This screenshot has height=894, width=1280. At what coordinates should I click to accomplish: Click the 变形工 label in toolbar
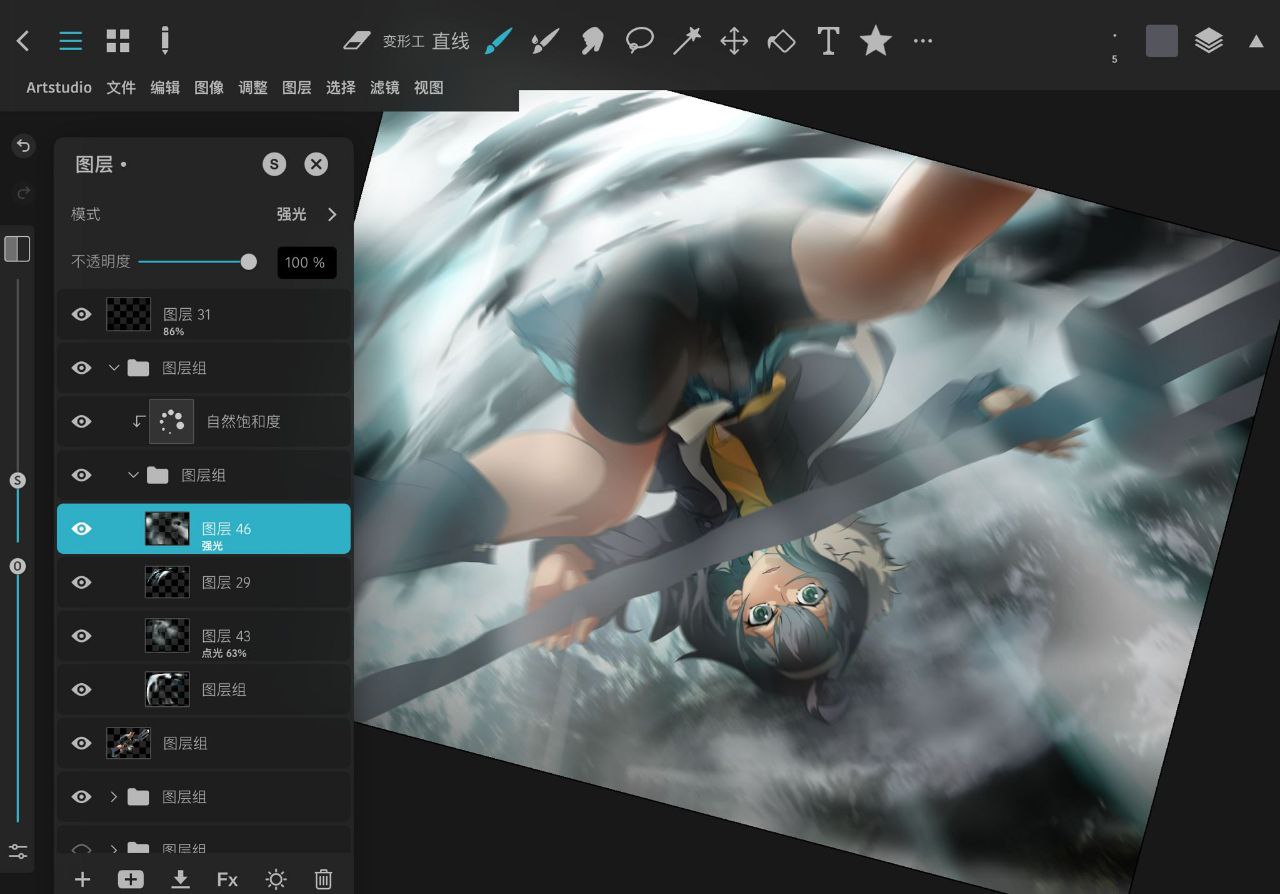tap(403, 41)
